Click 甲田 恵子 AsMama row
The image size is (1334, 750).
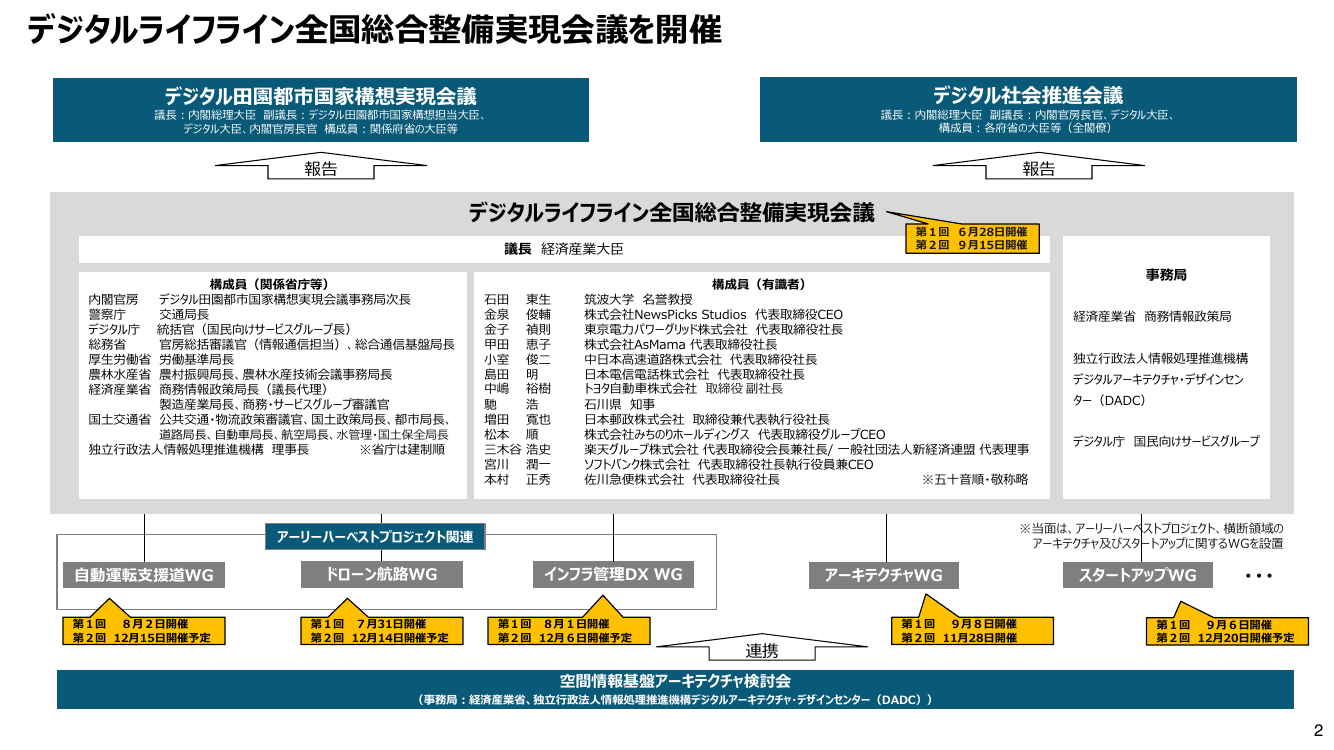coord(630,344)
